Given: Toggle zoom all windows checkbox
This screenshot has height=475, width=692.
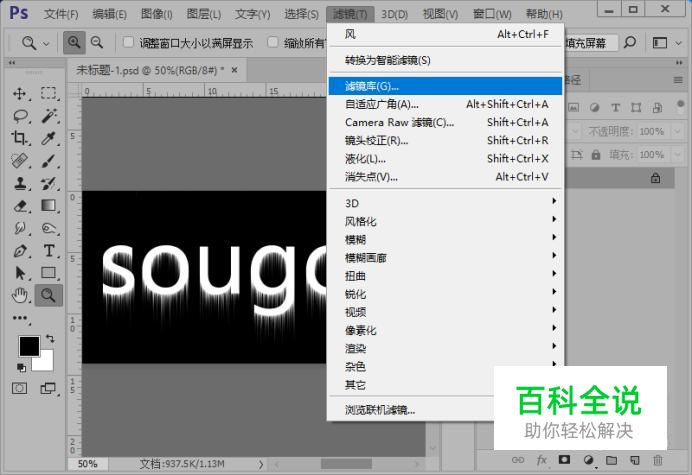Looking at the screenshot, I should tap(273, 42).
